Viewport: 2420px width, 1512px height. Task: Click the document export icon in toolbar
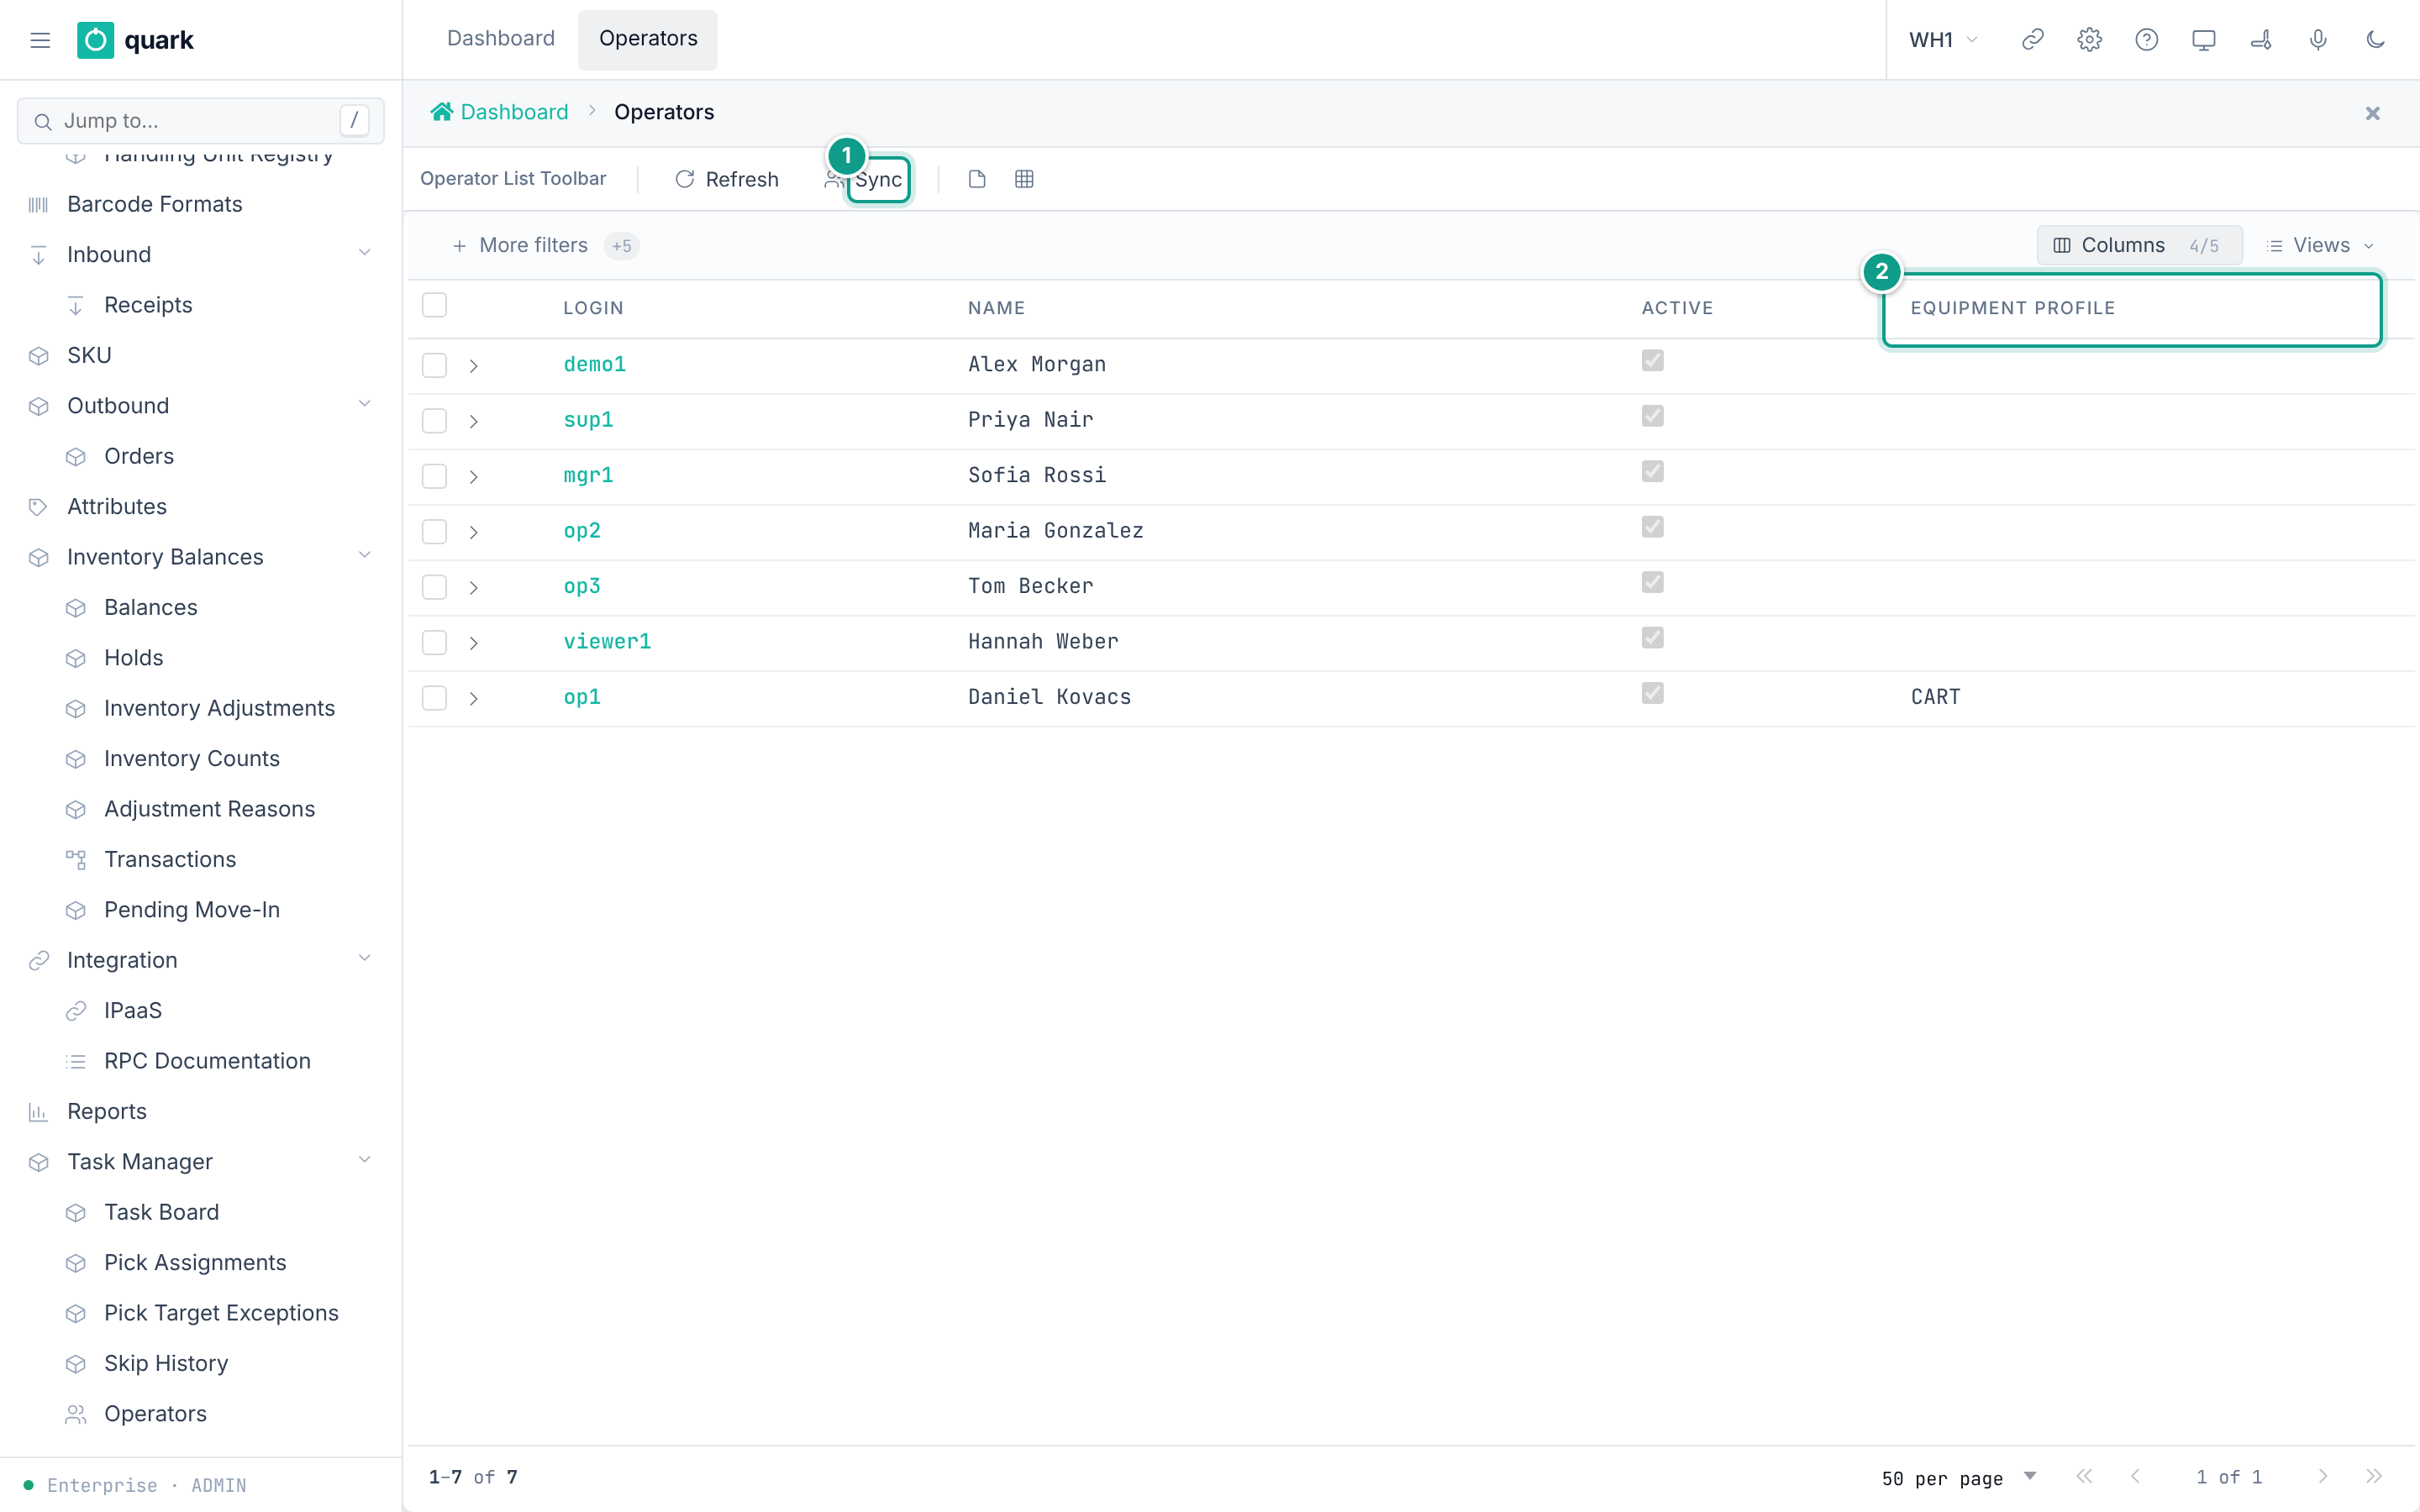coord(977,179)
